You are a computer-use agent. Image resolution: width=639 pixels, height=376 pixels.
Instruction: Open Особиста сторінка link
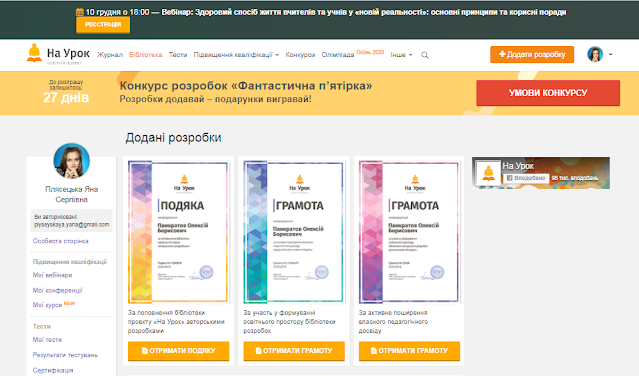(x=61, y=241)
